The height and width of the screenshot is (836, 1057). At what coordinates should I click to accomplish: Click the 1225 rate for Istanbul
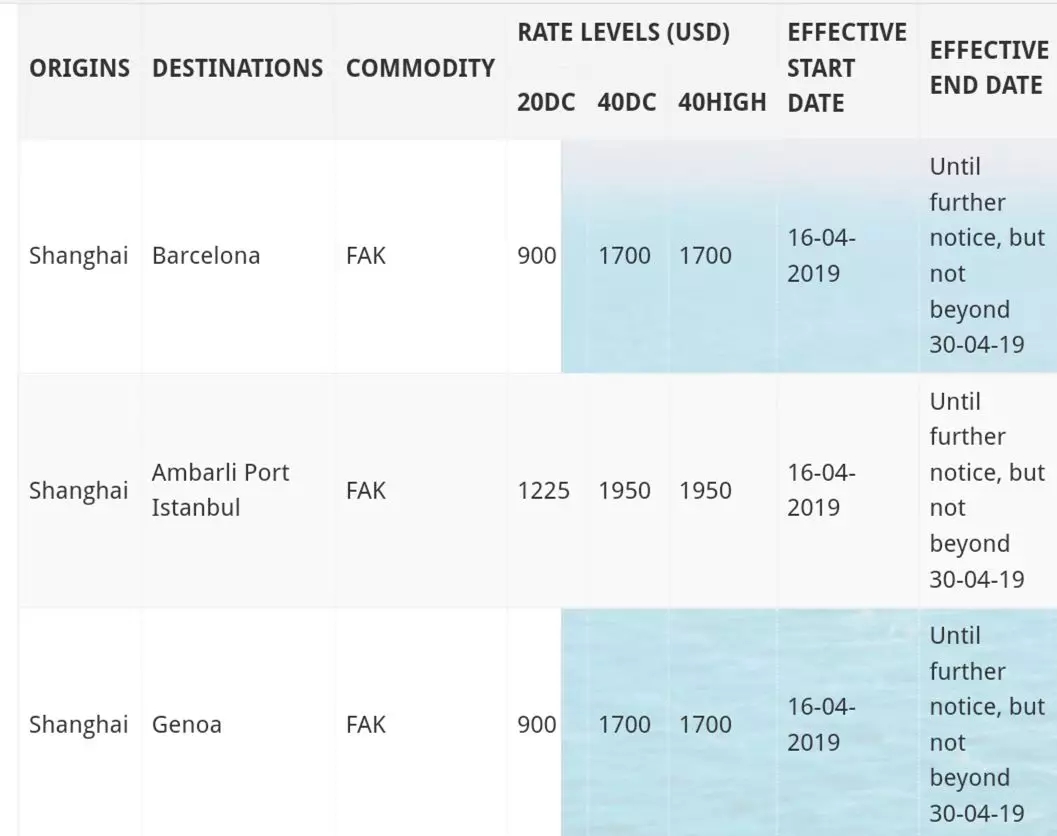(543, 491)
